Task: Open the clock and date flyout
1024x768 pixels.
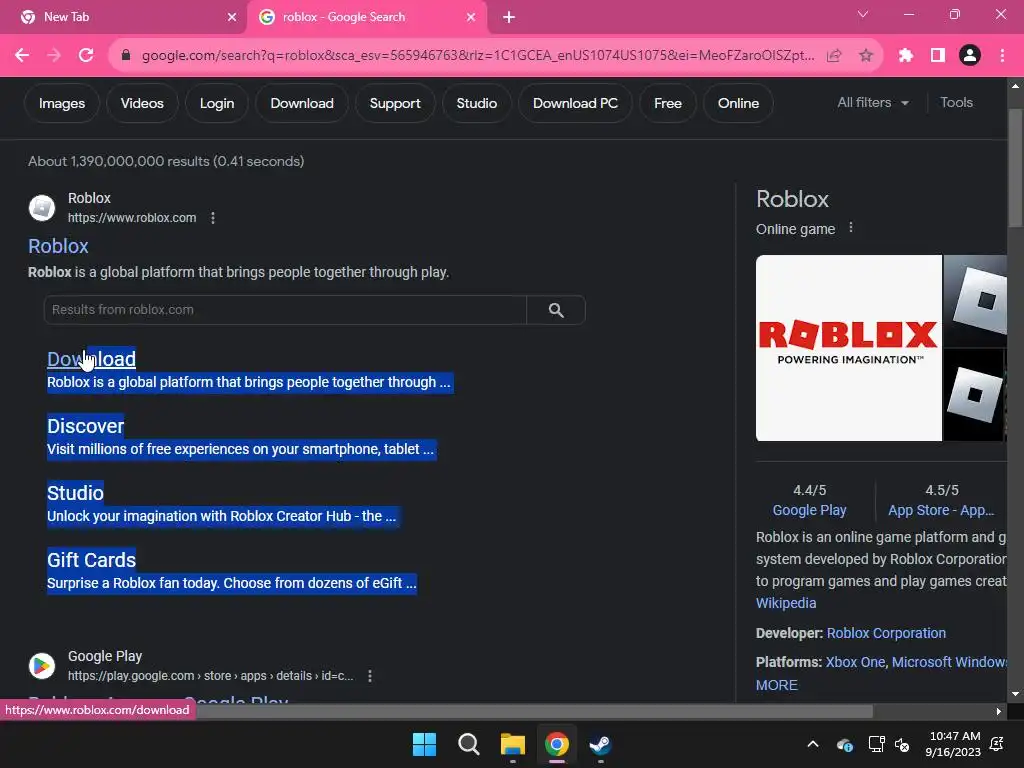Action: [x=953, y=744]
